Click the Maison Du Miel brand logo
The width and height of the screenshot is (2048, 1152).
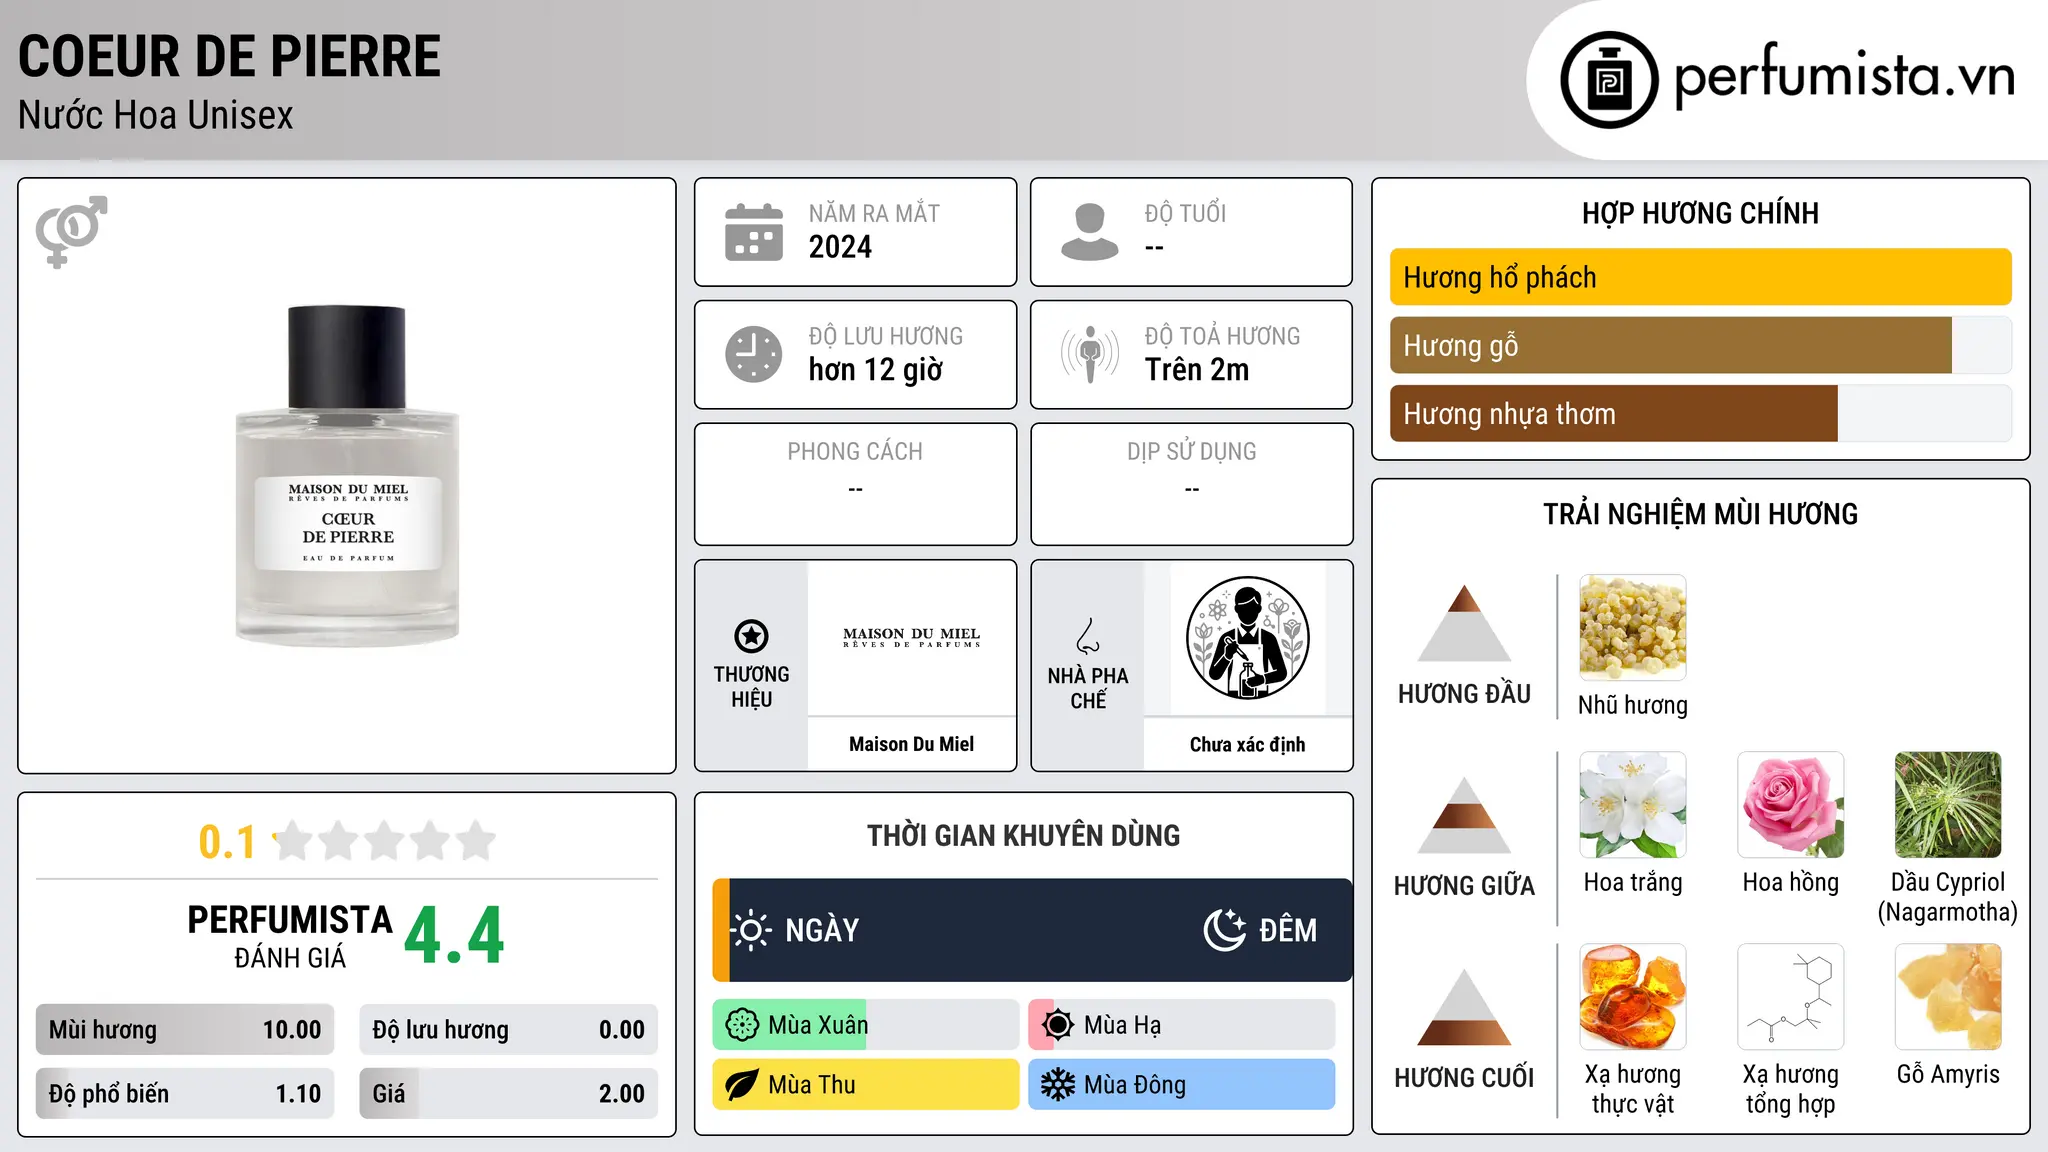click(x=912, y=638)
